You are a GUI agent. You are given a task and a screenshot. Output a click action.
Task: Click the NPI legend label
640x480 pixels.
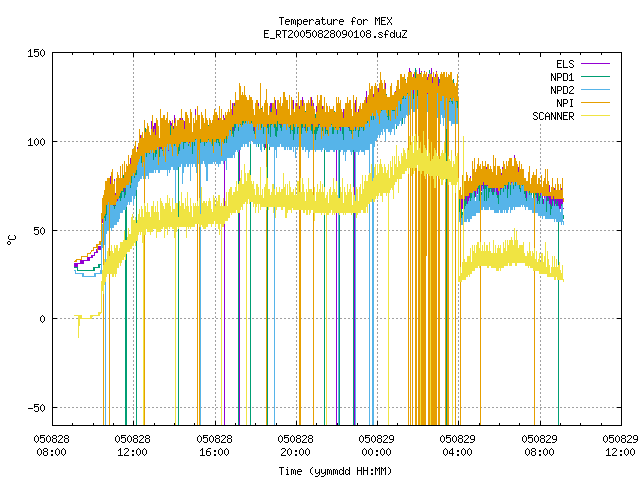pyautogui.click(x=565, y=103)
